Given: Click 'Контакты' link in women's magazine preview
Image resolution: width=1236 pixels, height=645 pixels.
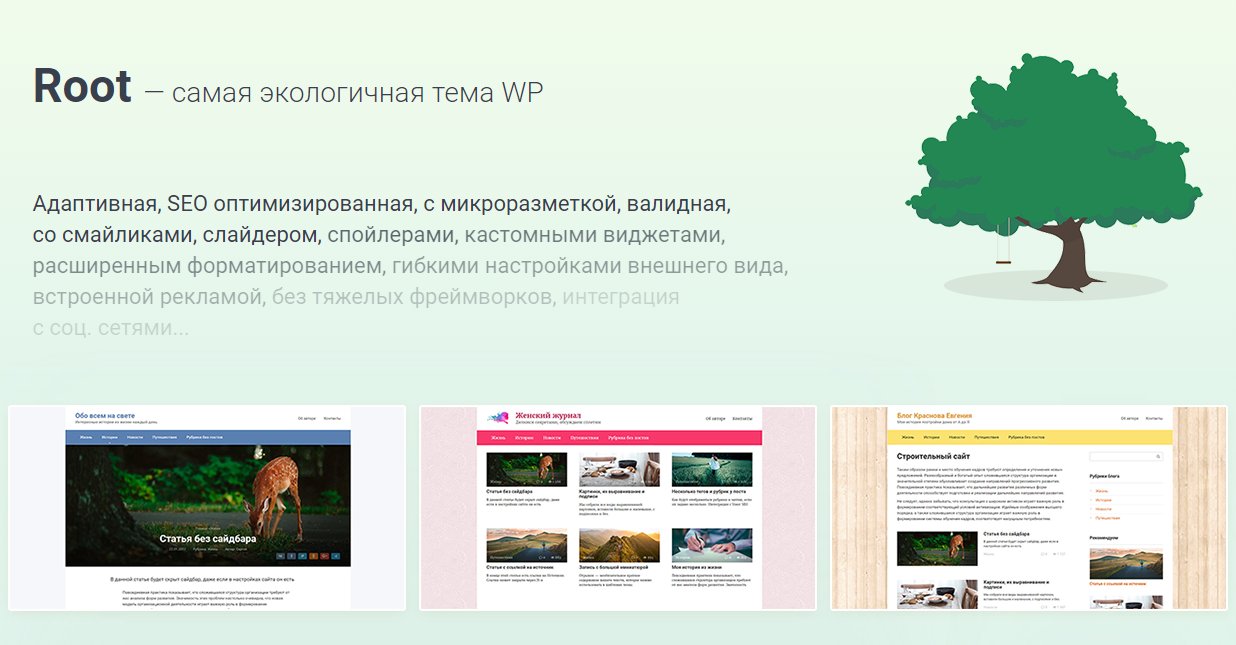Looking at the screenshot, I should 742,418.
